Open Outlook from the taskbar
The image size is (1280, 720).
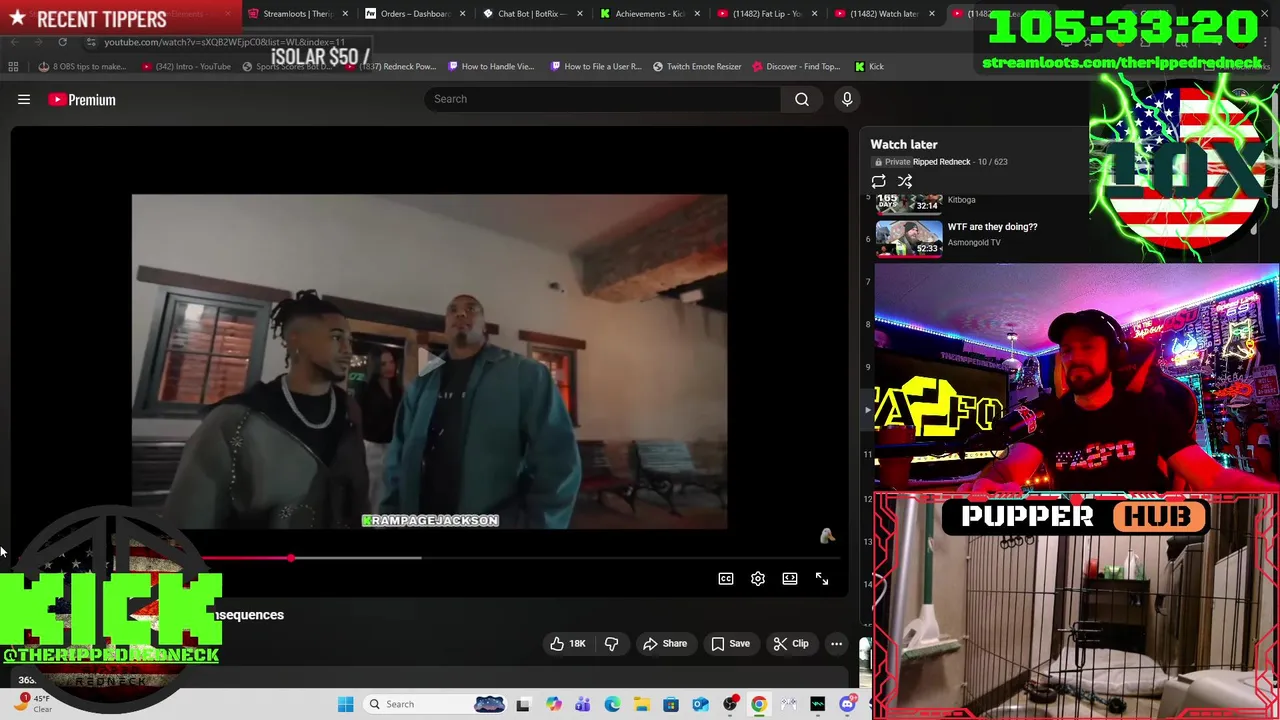(x=700, y=704)
